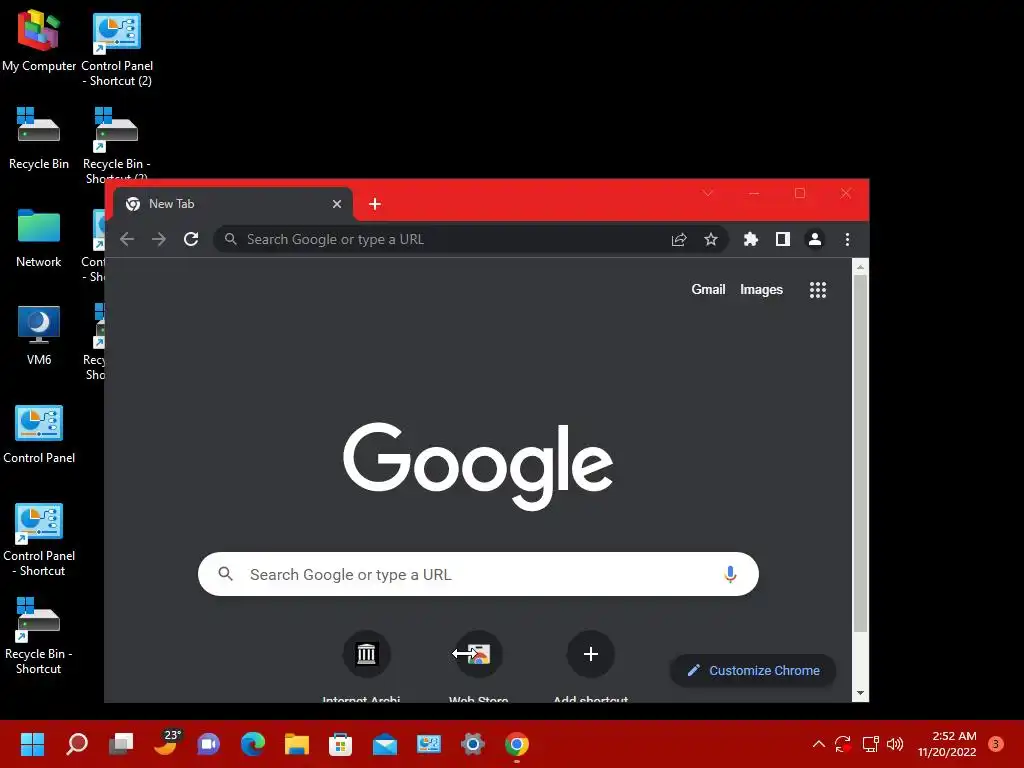Open taskbar Search
The height and width of the screenshot is (768, 1024).
pos(77,744)
